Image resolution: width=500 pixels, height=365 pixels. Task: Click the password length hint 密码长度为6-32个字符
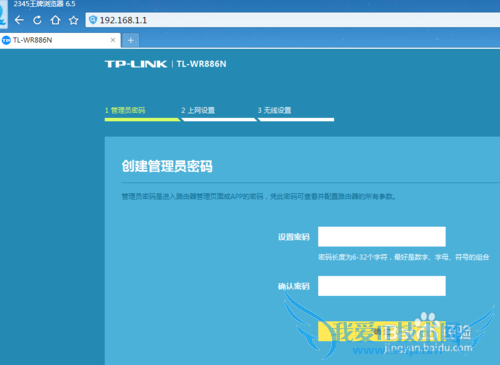click(x=403, y=257)
